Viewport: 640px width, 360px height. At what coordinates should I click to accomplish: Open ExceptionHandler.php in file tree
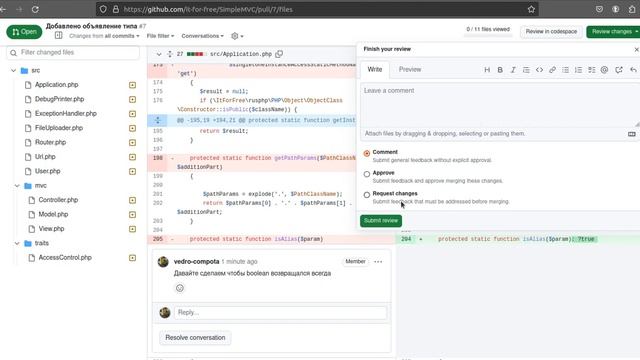tap(66, 113)
